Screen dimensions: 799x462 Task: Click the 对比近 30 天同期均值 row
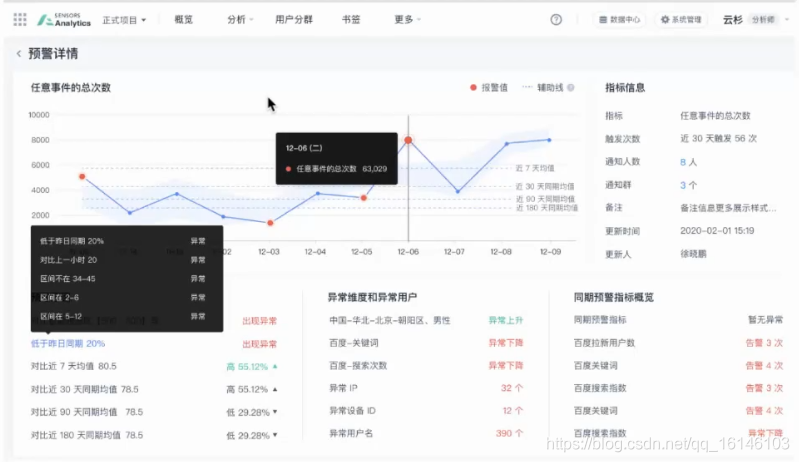click(x=154, y=389)
